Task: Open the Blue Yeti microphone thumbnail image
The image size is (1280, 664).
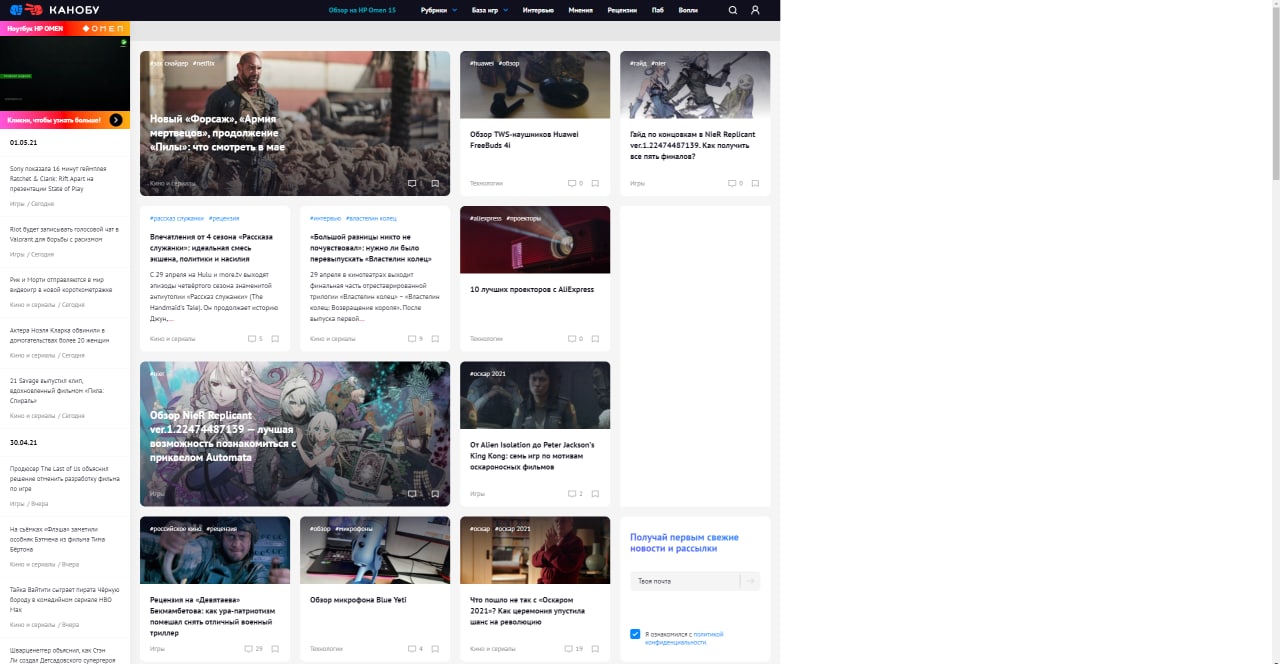Action: click(x=375, y=550)
